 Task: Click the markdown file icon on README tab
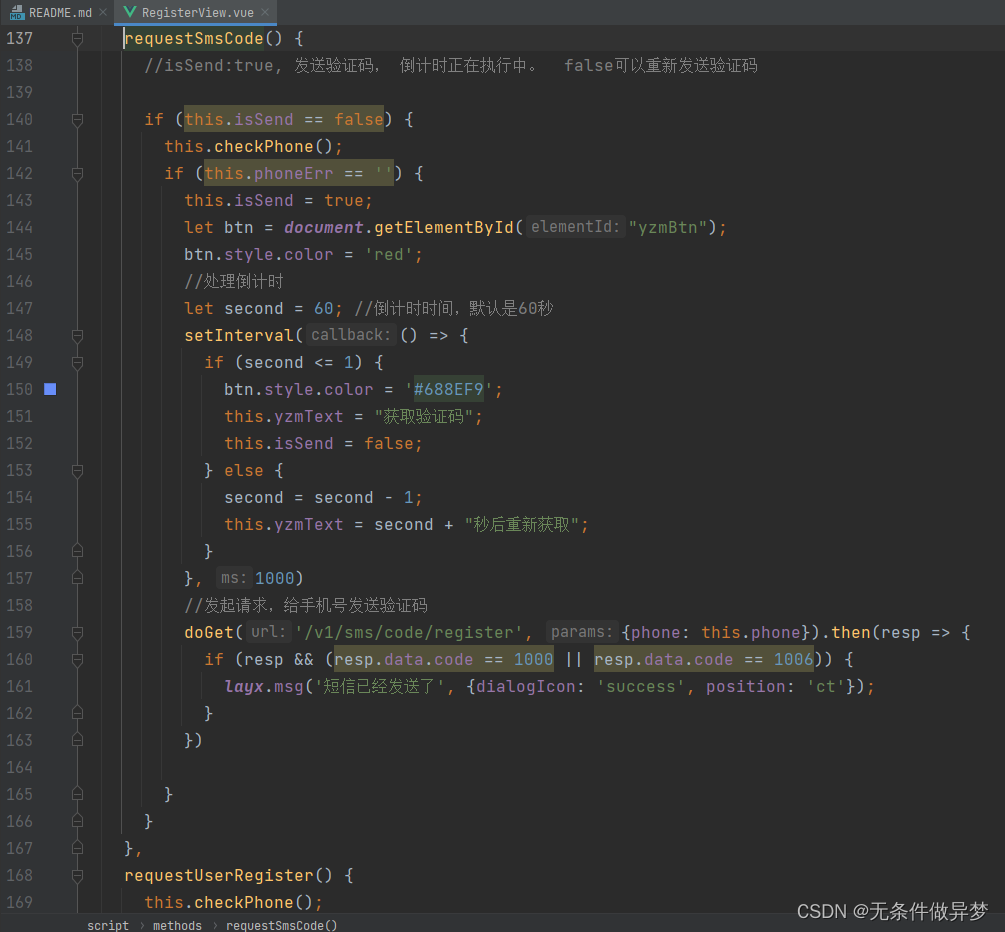point(17,12)
